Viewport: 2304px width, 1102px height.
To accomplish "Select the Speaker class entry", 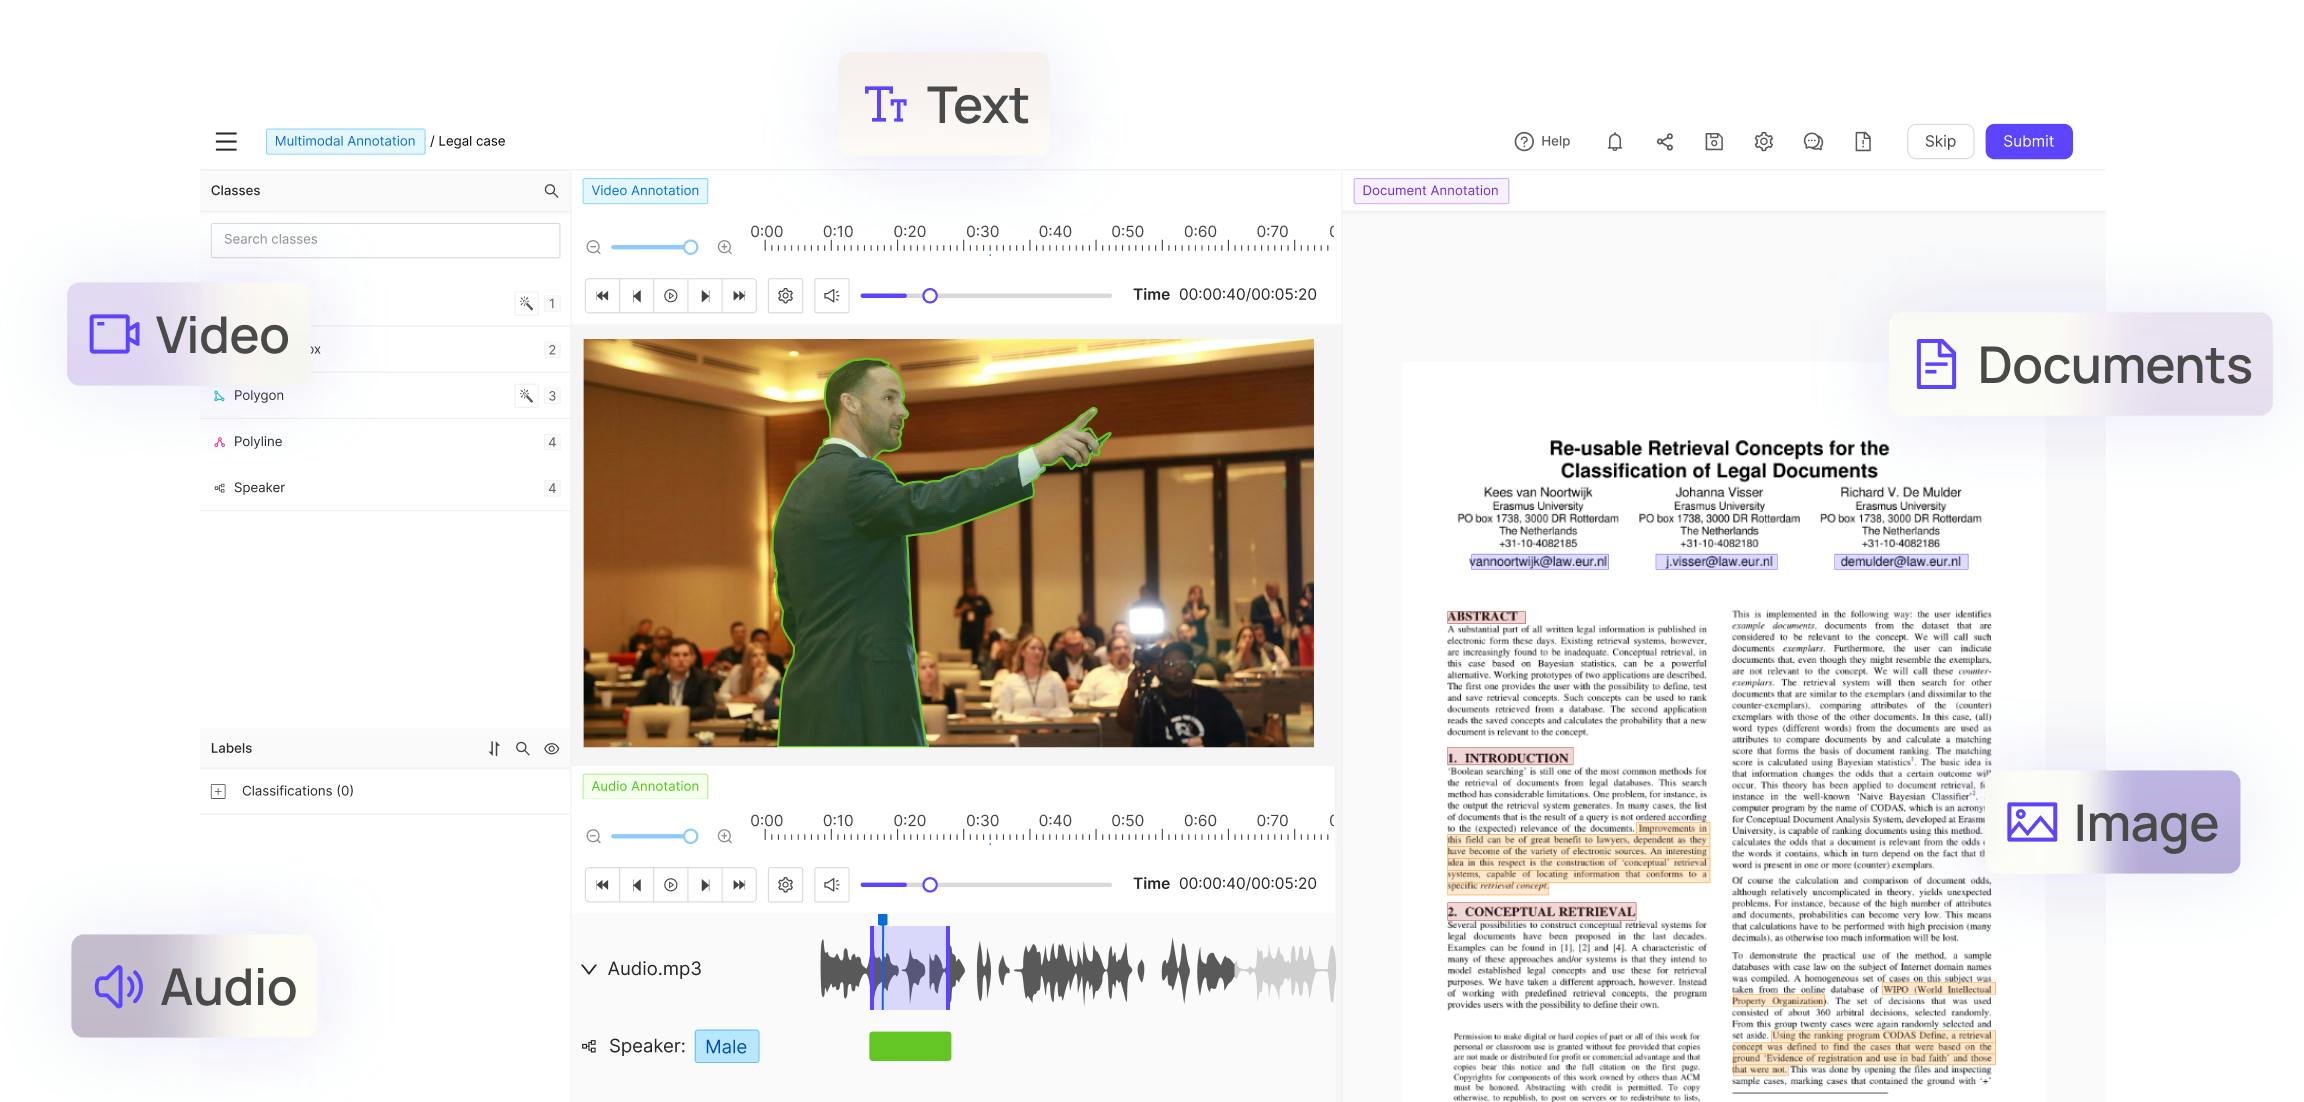I will [259, 488].
